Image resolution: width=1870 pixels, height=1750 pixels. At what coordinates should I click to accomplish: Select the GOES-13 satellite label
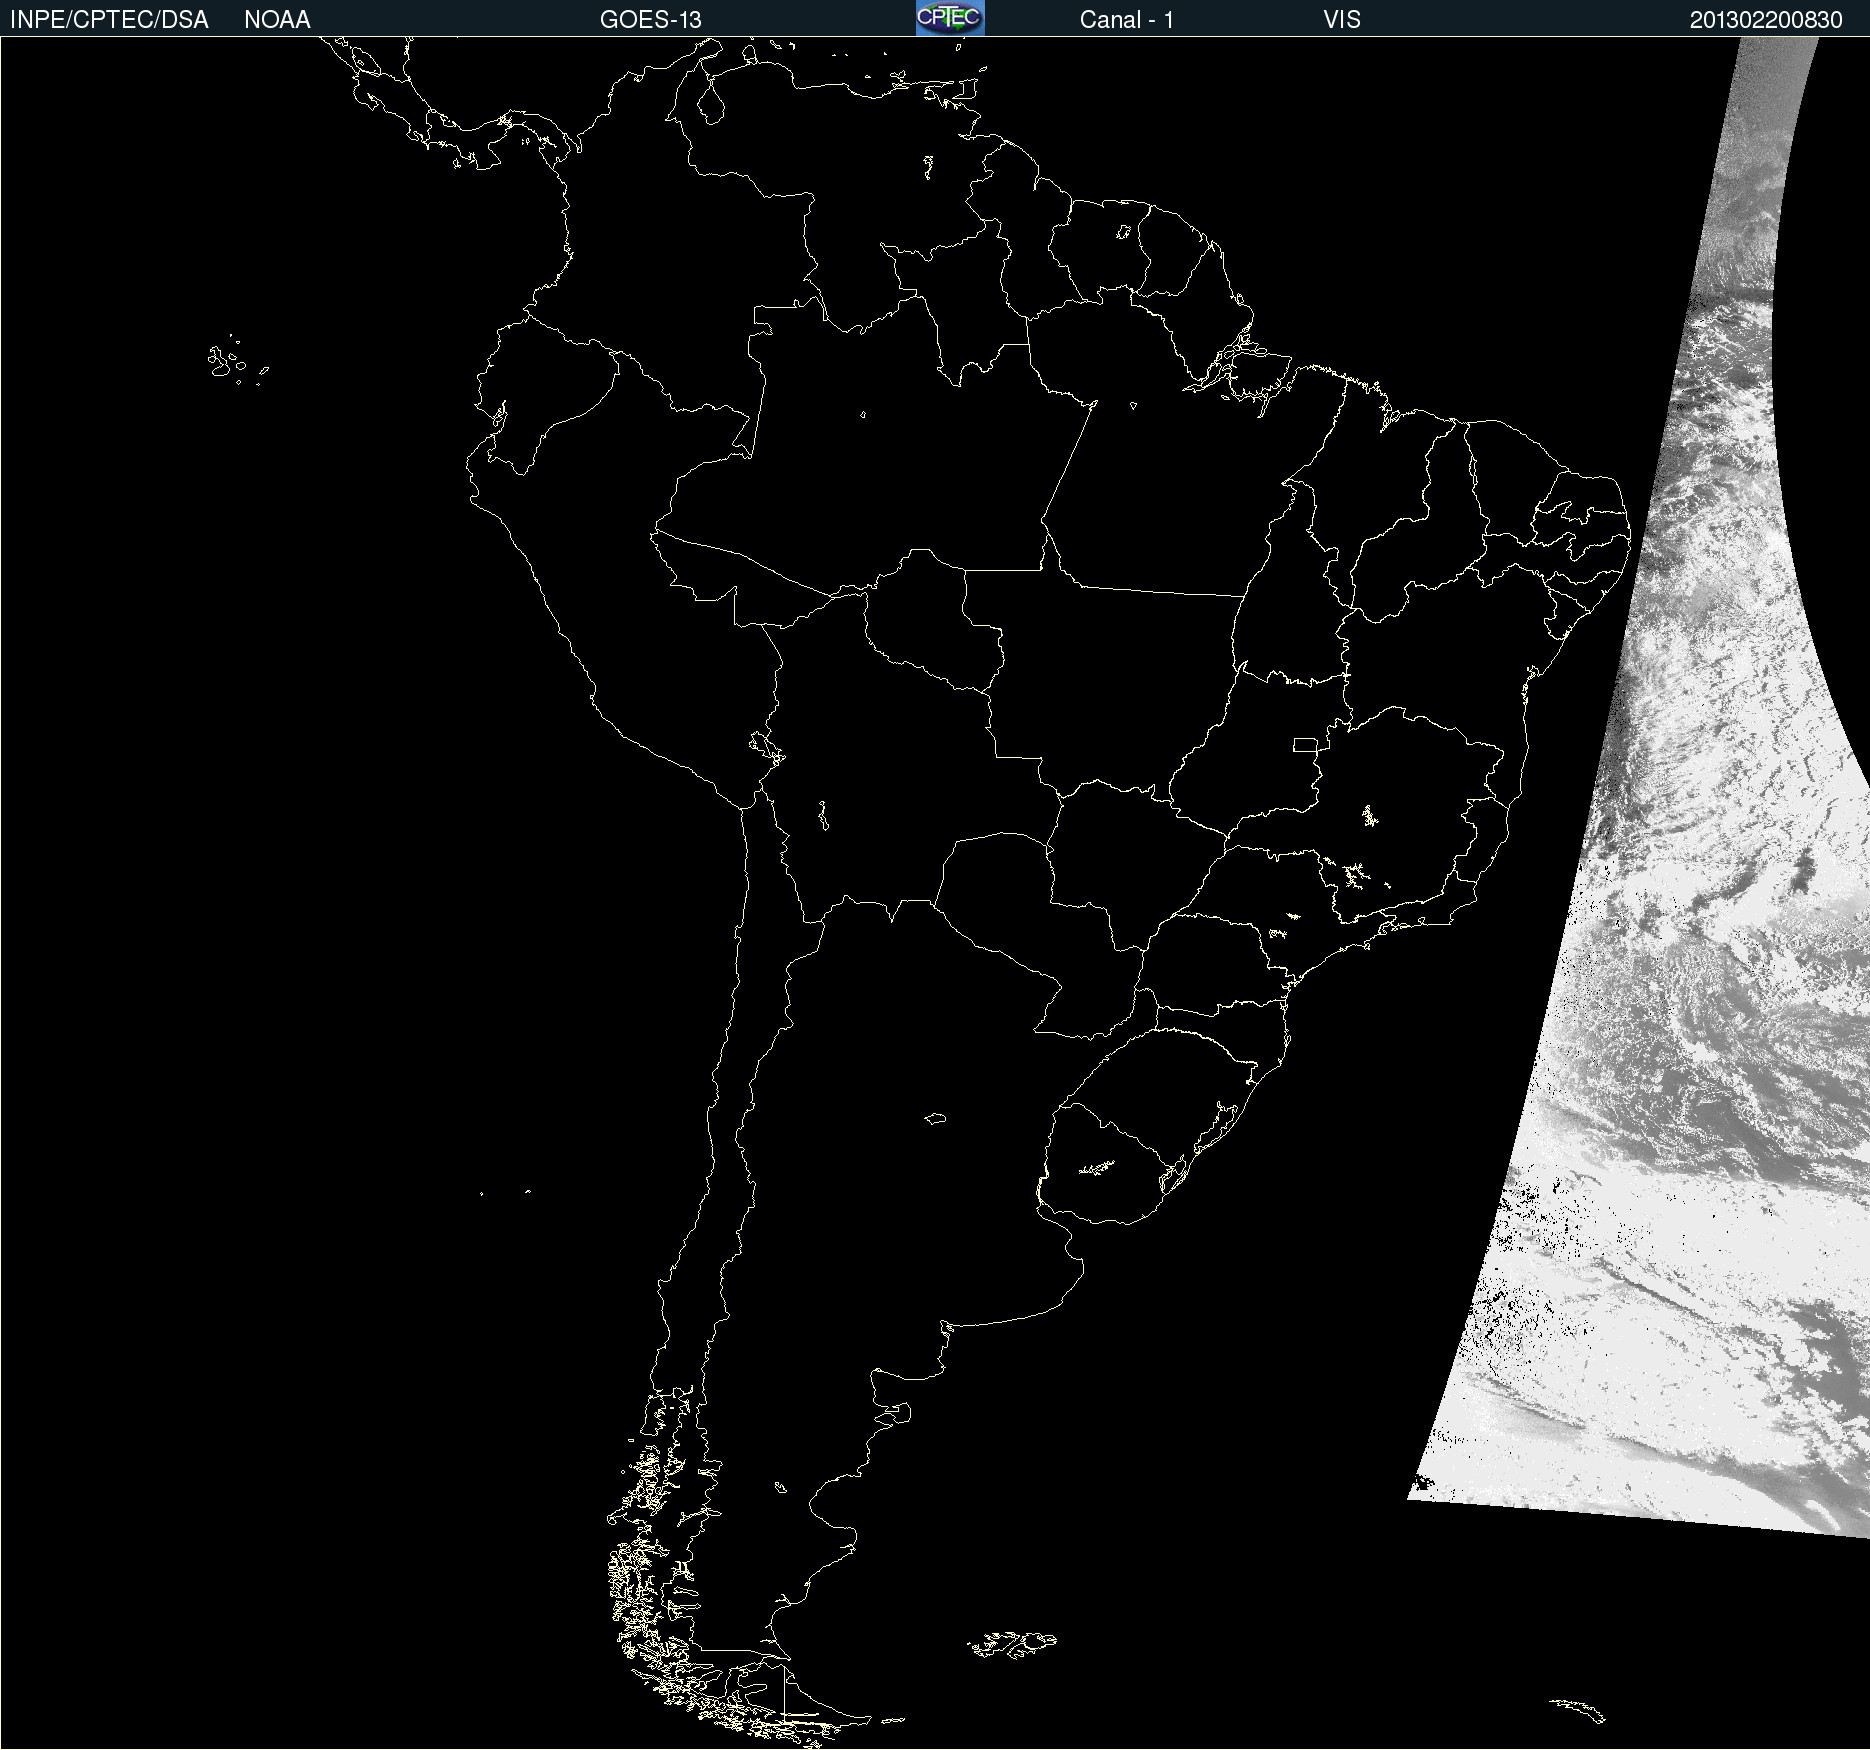pyautogui.click(x=650, y=20)
